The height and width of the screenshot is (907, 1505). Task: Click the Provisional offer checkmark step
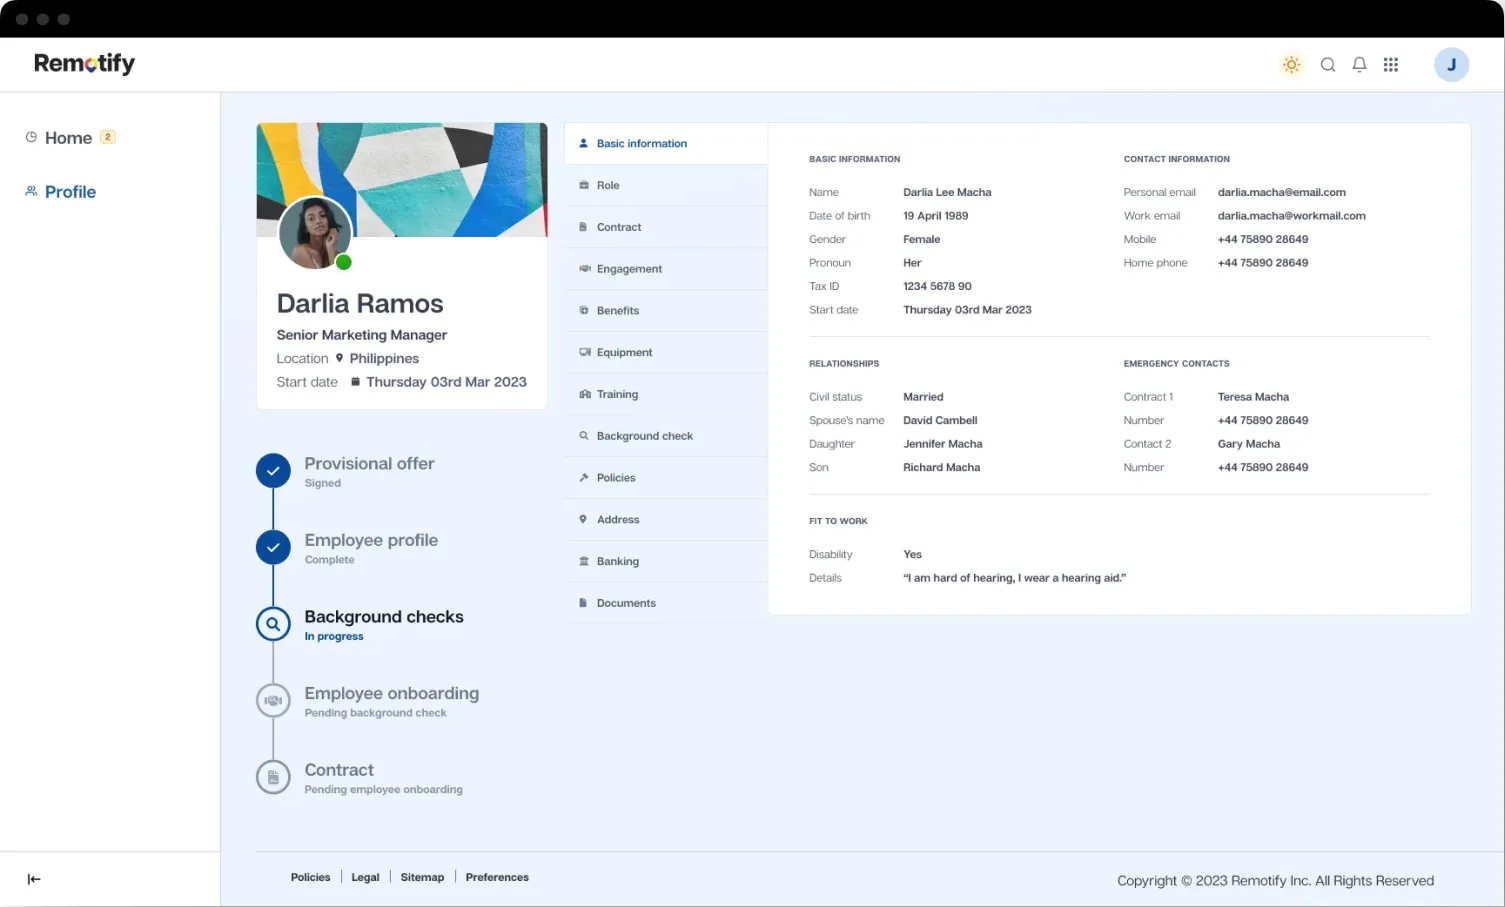[273, 471]
